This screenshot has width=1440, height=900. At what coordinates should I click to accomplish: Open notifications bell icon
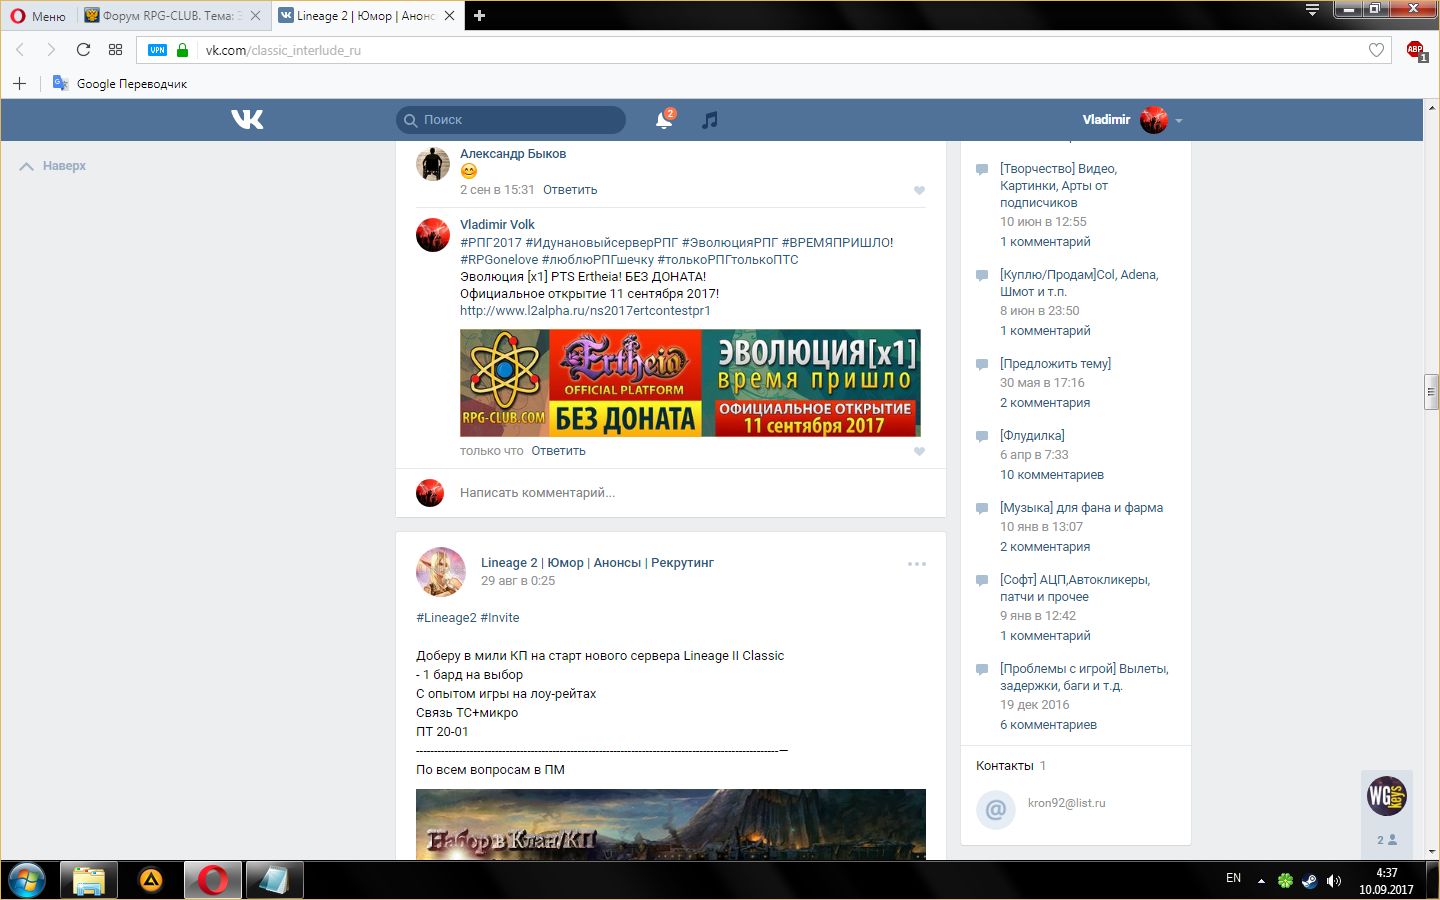[663, 120]
